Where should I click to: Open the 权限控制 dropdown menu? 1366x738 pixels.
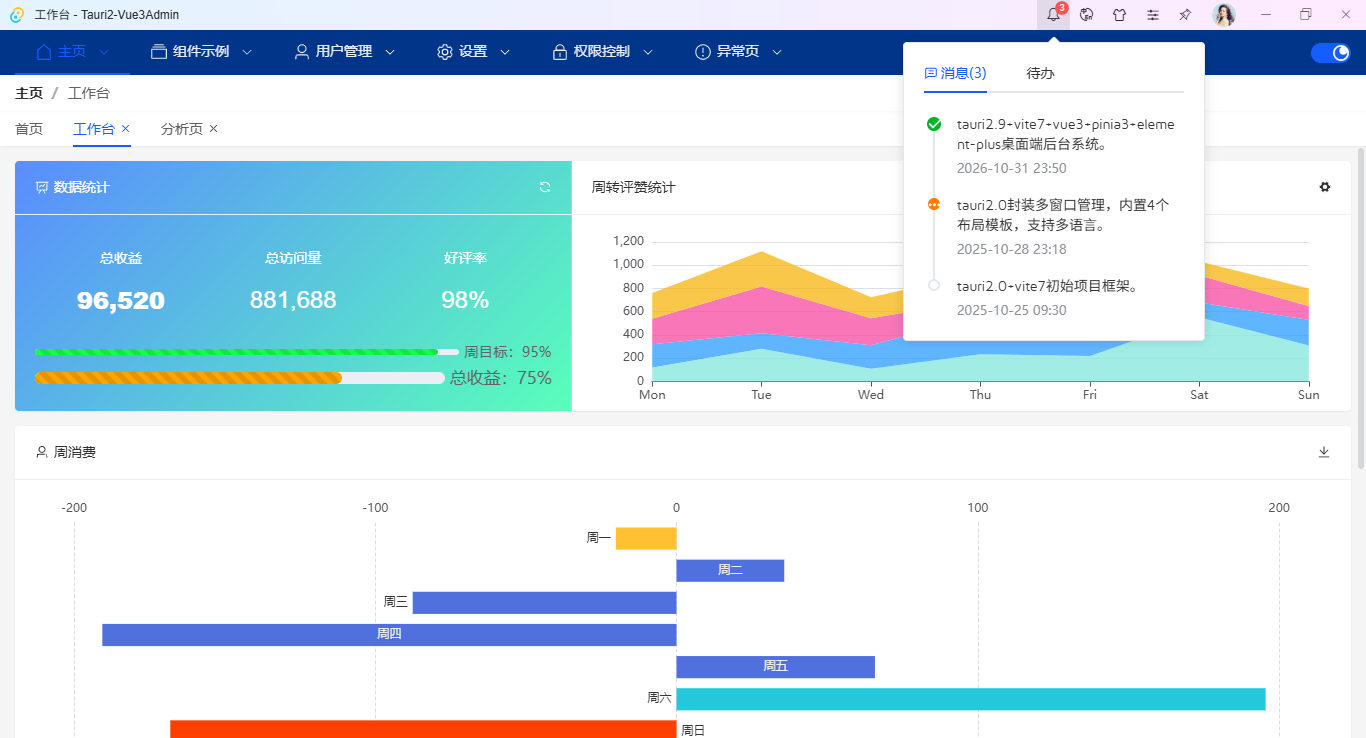602,52
